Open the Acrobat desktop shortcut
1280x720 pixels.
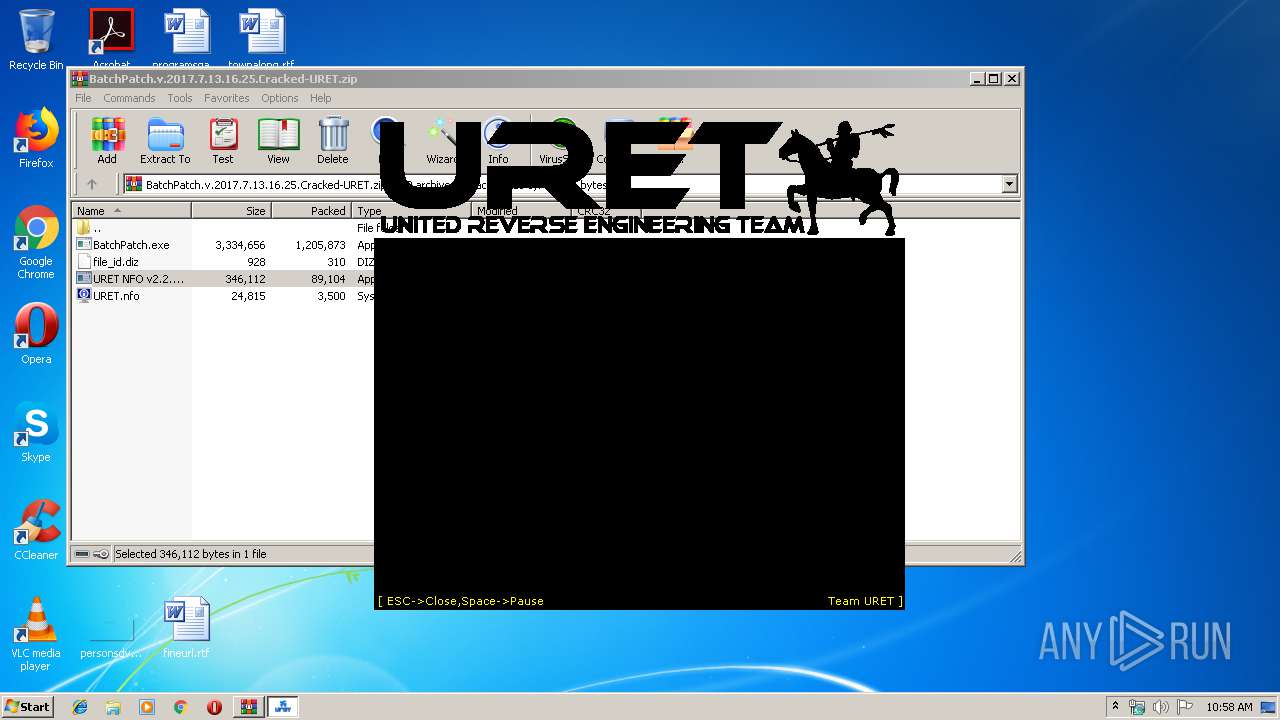111,40
